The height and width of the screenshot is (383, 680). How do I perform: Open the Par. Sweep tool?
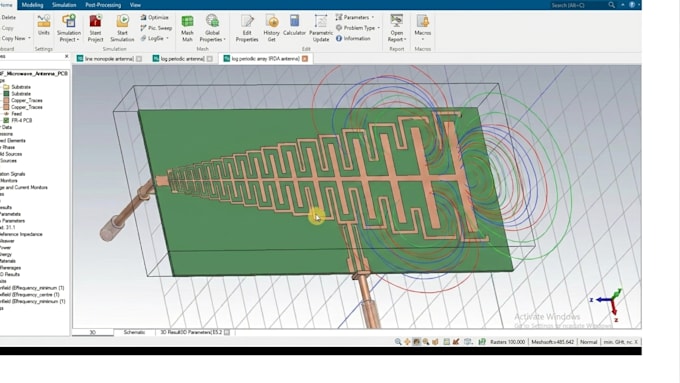point(156,28)
